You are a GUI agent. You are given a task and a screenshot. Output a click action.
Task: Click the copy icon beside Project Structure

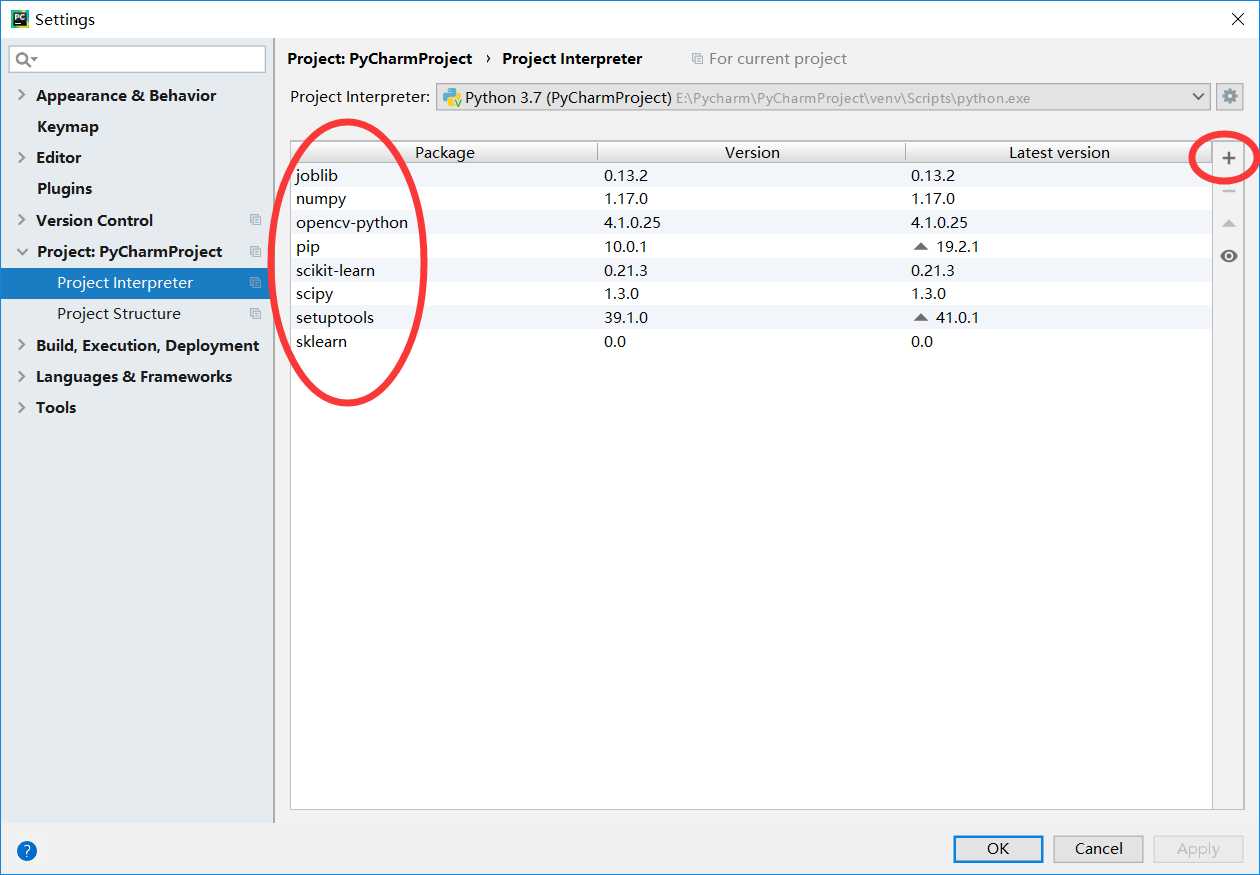(255, 314)
